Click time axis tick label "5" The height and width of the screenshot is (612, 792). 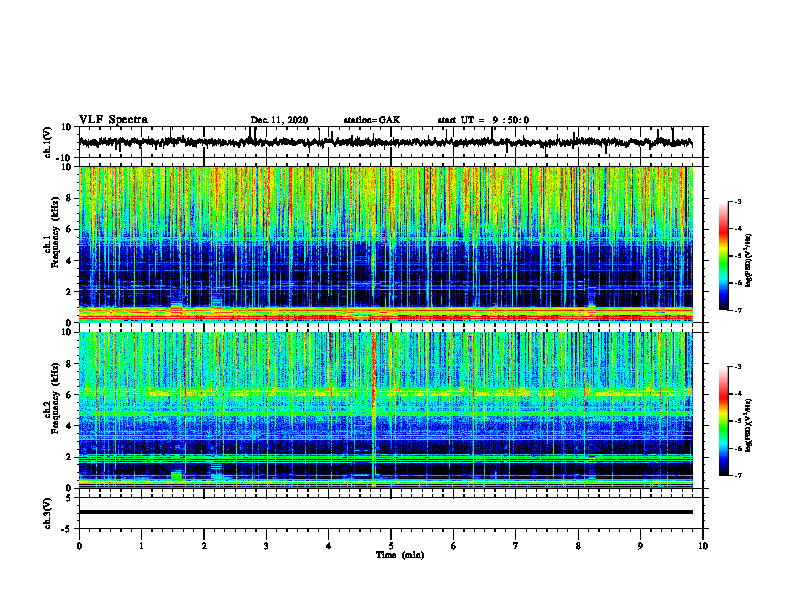coord(391,545)
